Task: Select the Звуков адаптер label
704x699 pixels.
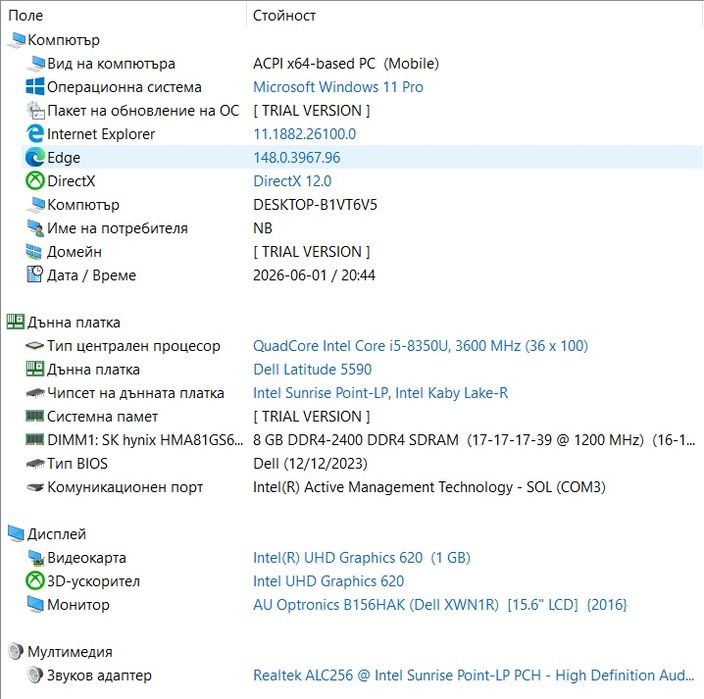Action: click(x=99, y=675)
